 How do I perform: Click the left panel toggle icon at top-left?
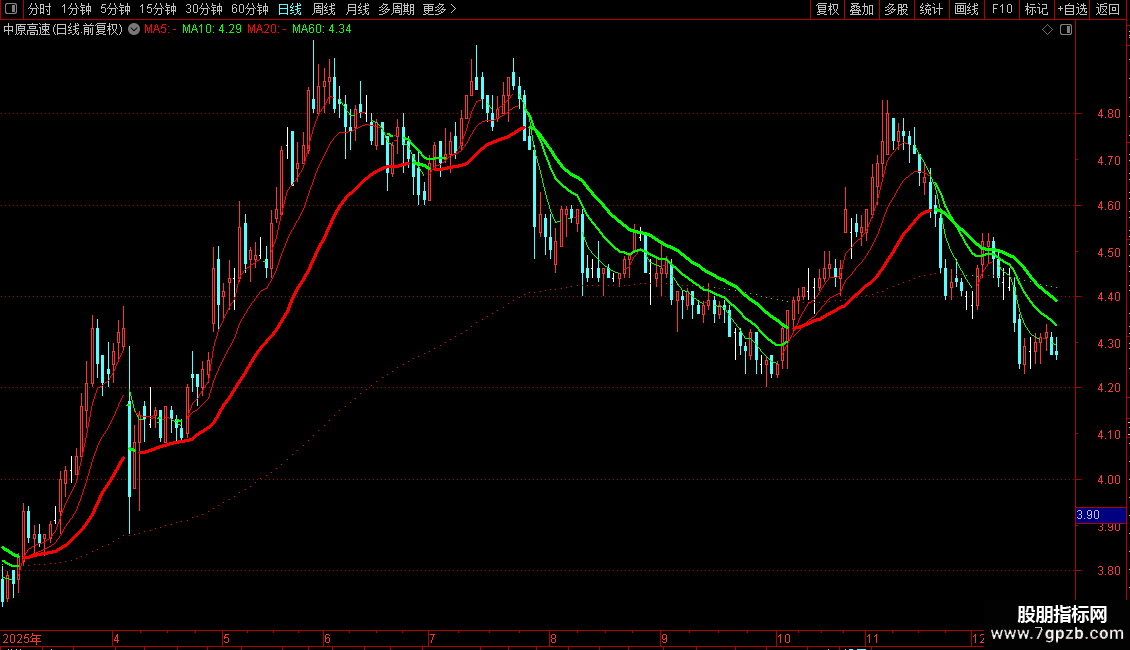pos(11,9)
